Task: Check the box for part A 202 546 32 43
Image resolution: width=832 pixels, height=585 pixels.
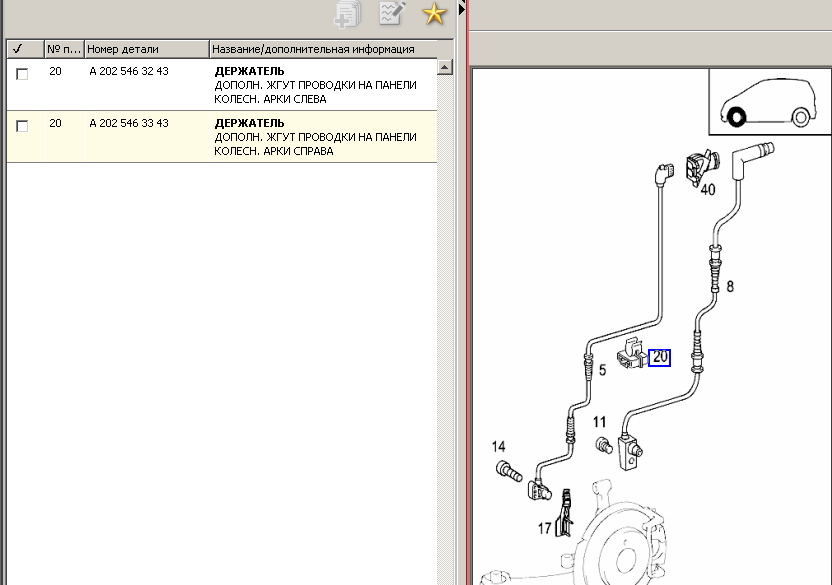Action: tap(22, 74)
